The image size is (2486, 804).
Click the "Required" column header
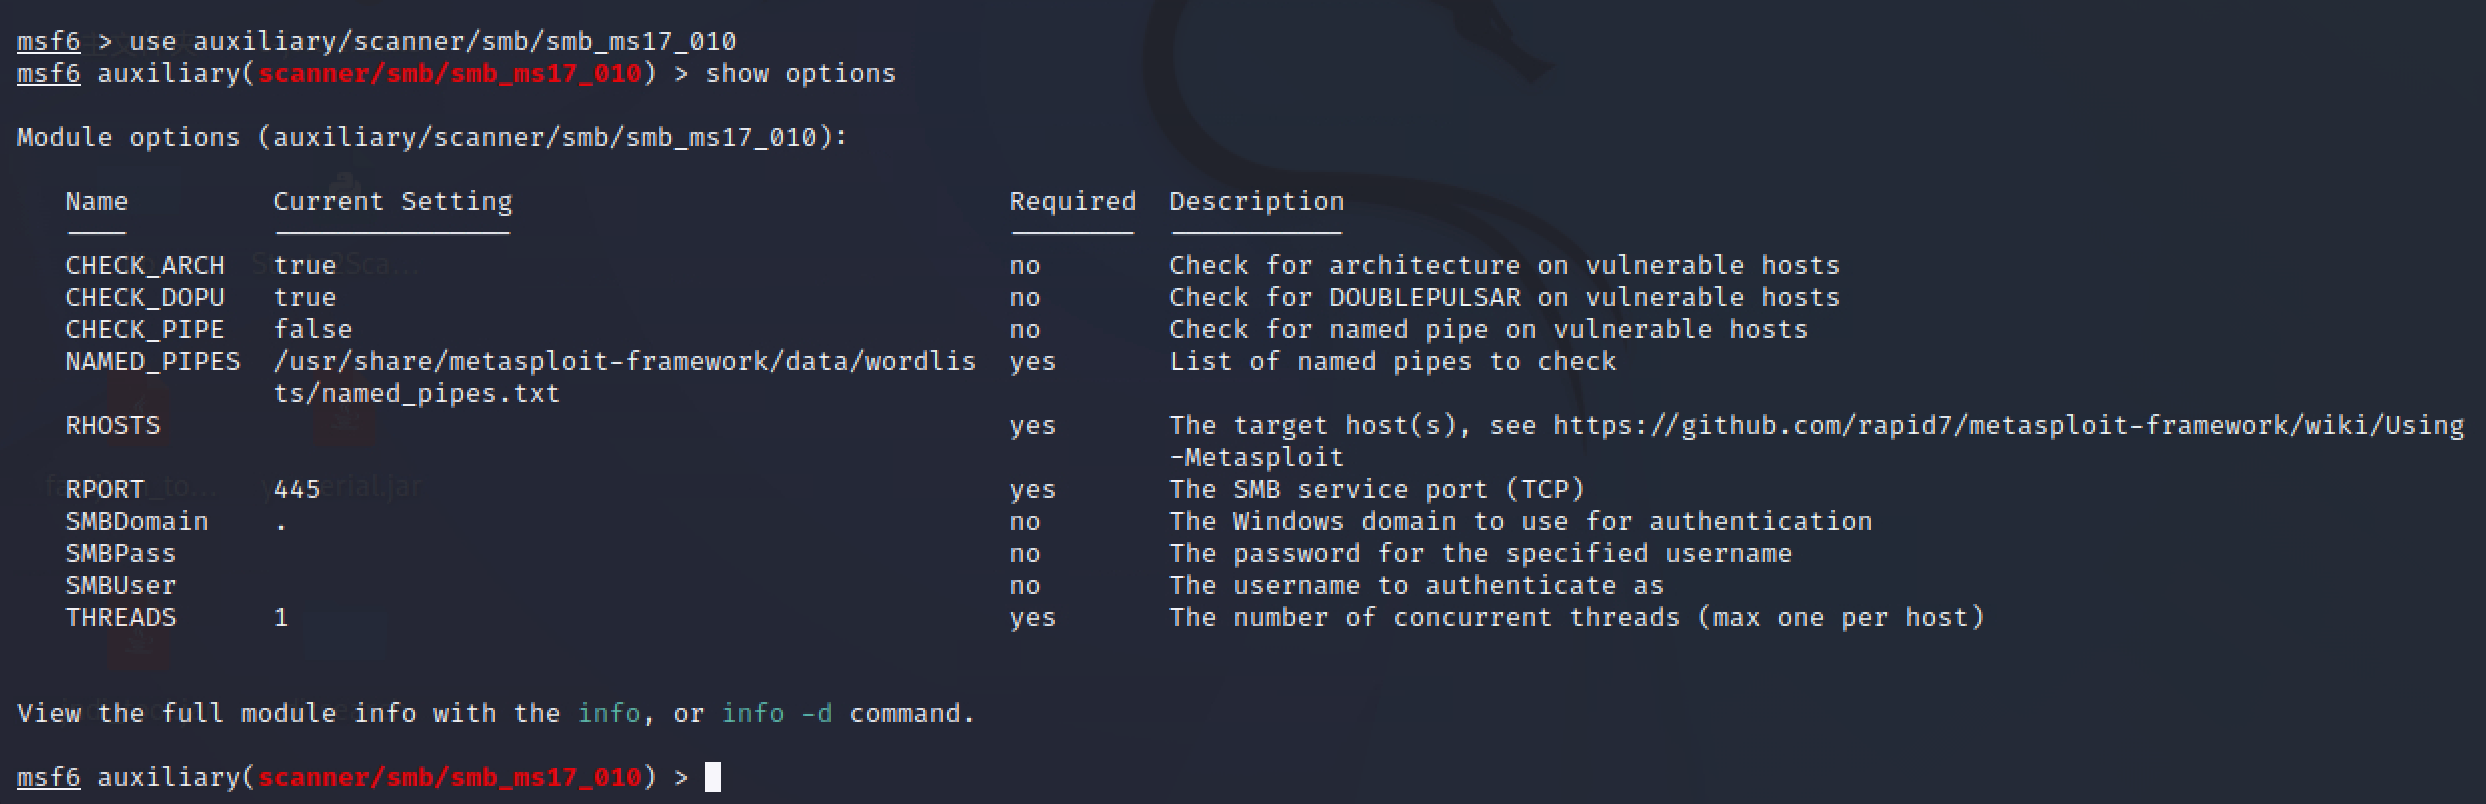[x=1072, y=202]
